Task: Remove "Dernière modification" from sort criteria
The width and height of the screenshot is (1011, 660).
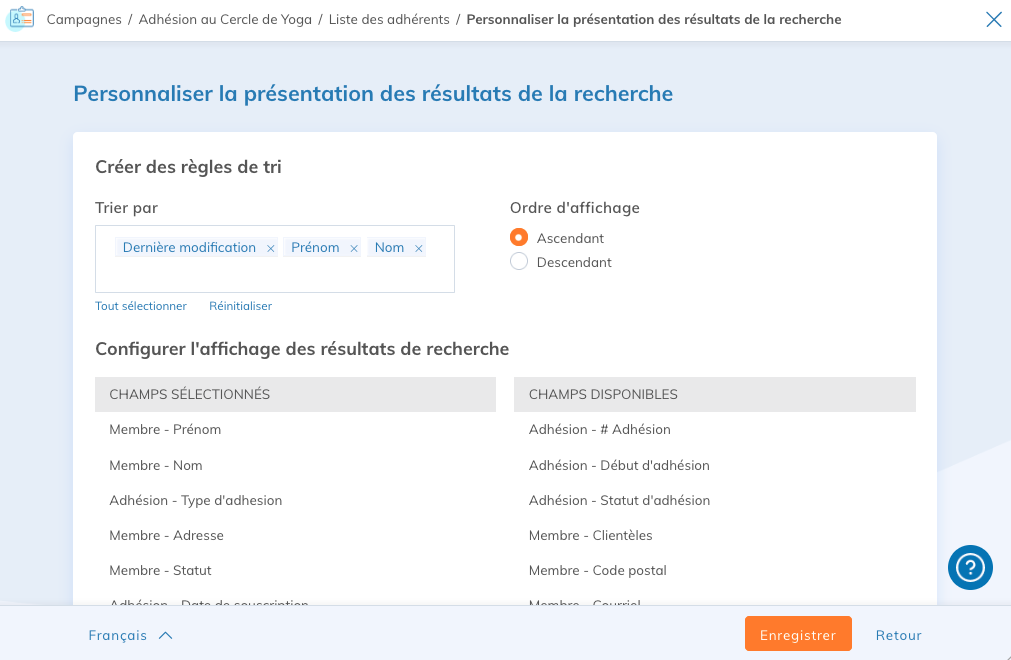Action: point(270,247)
